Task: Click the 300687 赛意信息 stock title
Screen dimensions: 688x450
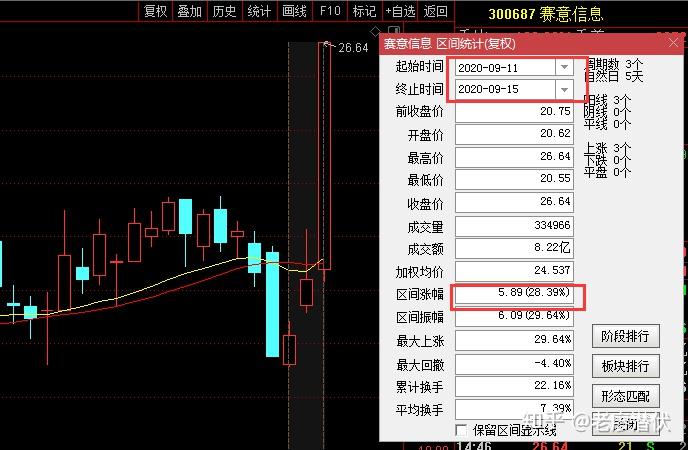Action: 545,14
